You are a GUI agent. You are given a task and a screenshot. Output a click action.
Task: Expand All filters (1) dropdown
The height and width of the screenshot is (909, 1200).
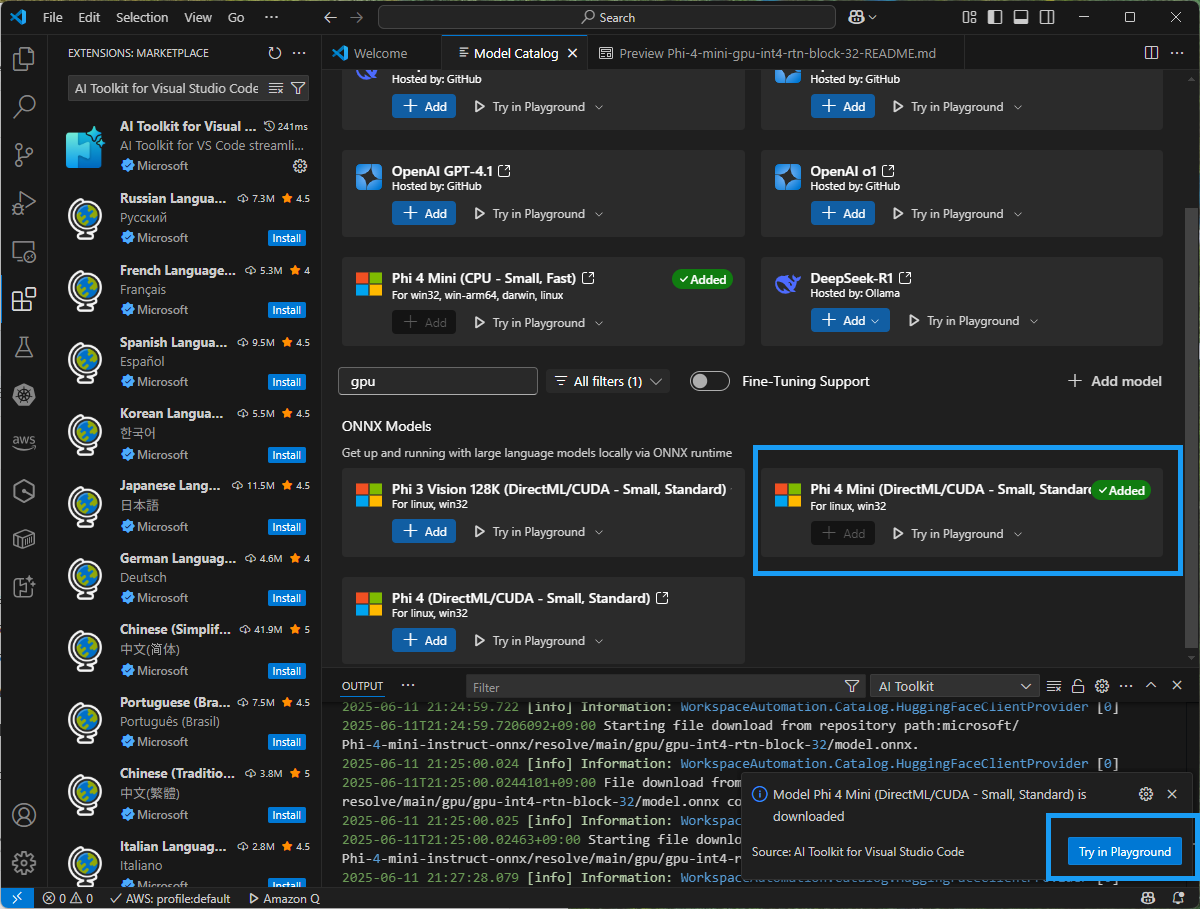click(x=608, y=381)
